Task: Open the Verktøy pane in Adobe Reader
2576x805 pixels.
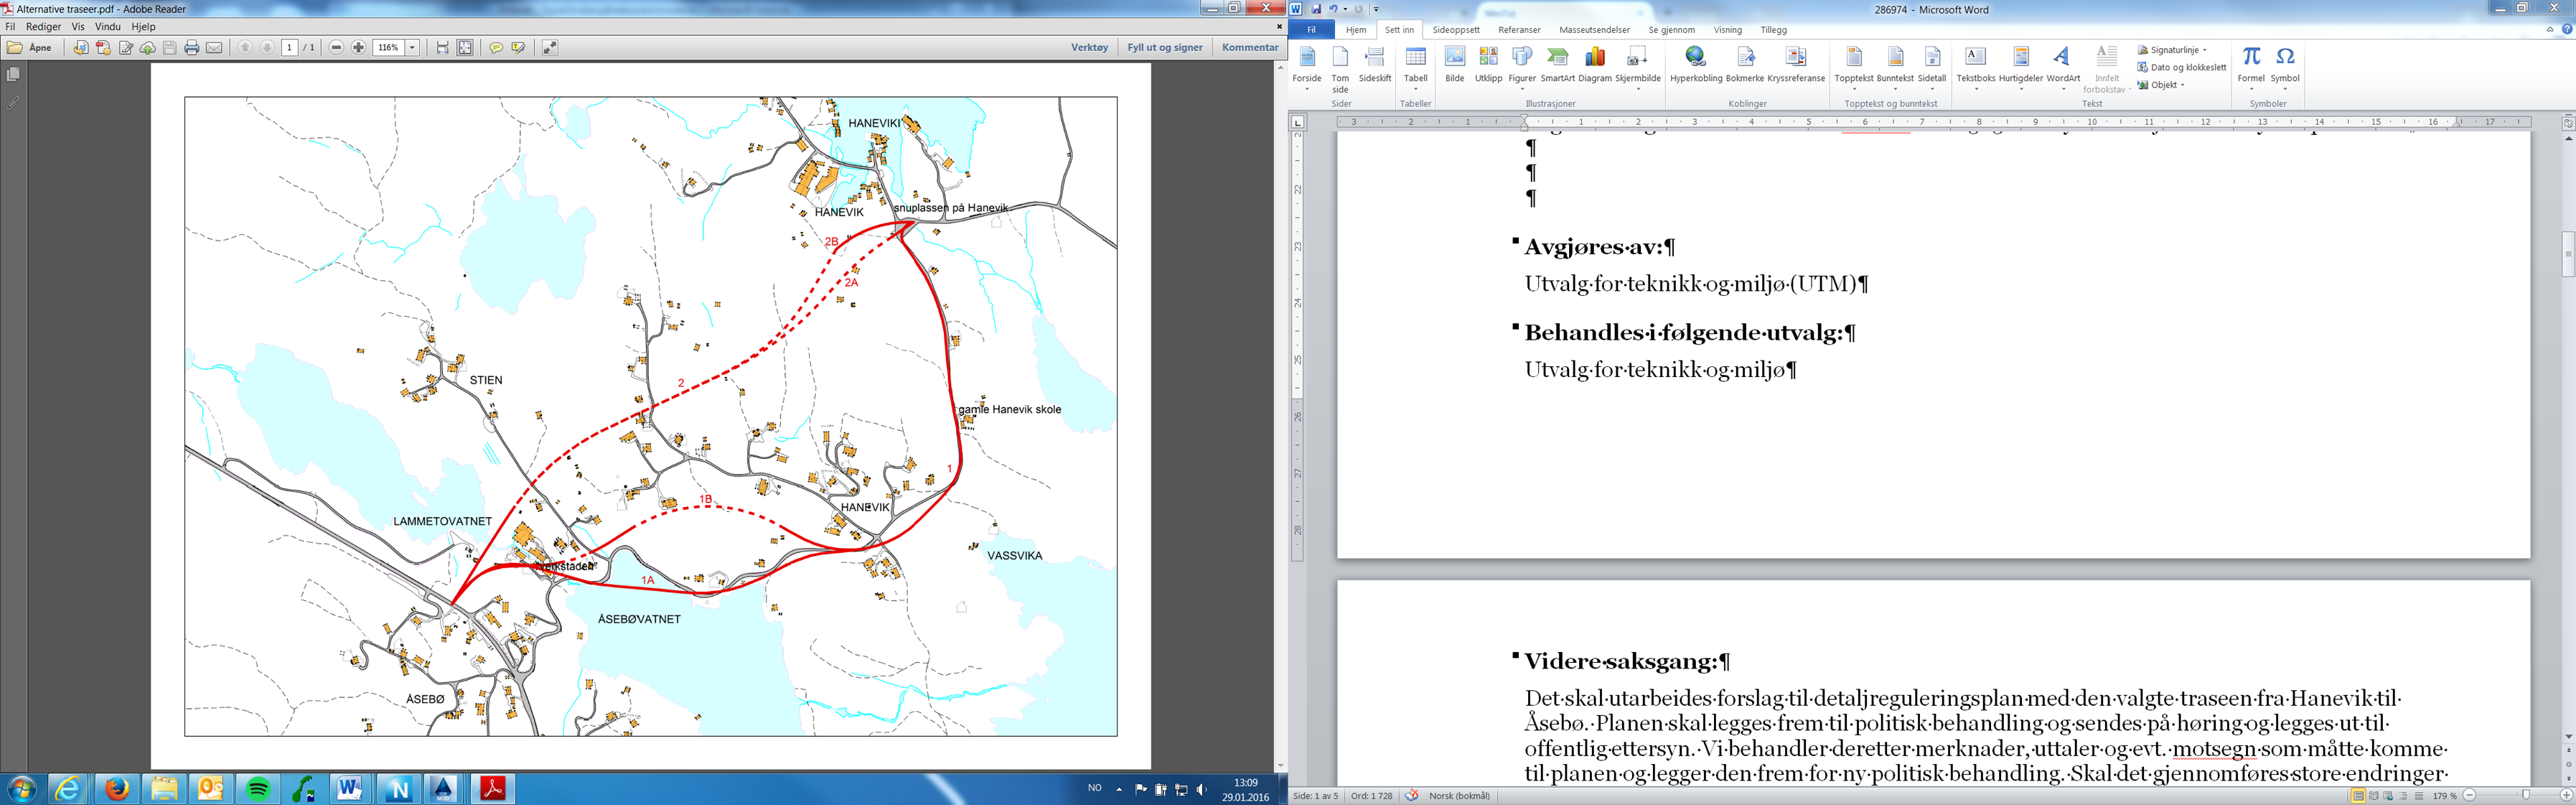Action: [1089, 47]
